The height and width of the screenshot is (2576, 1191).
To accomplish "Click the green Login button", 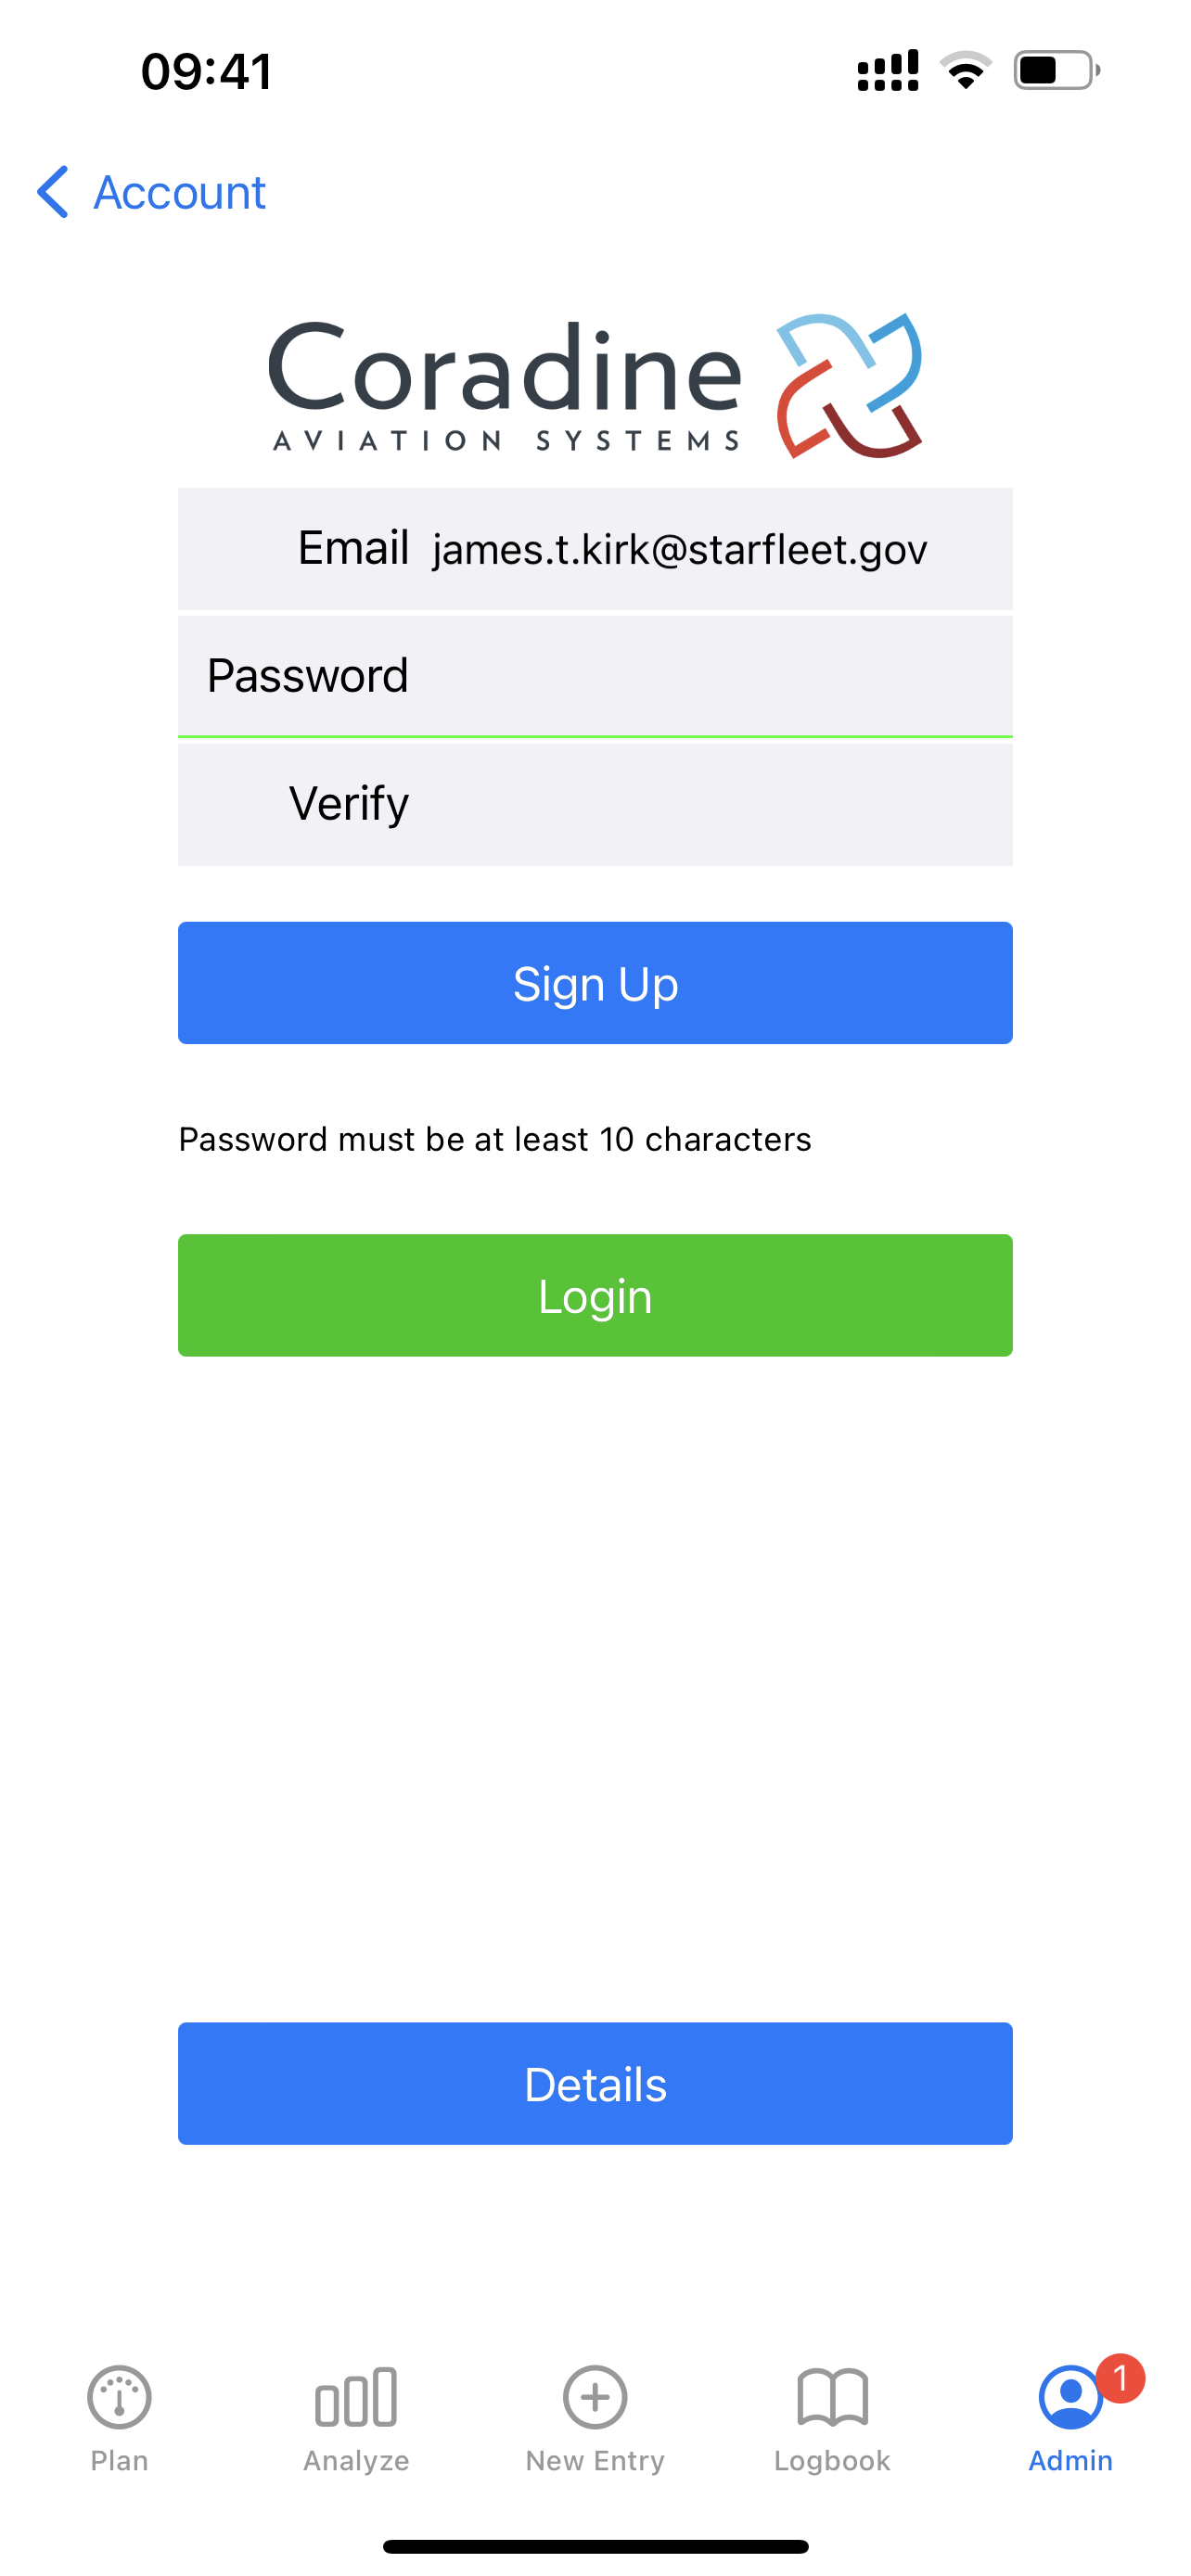I will point(595,1295).
